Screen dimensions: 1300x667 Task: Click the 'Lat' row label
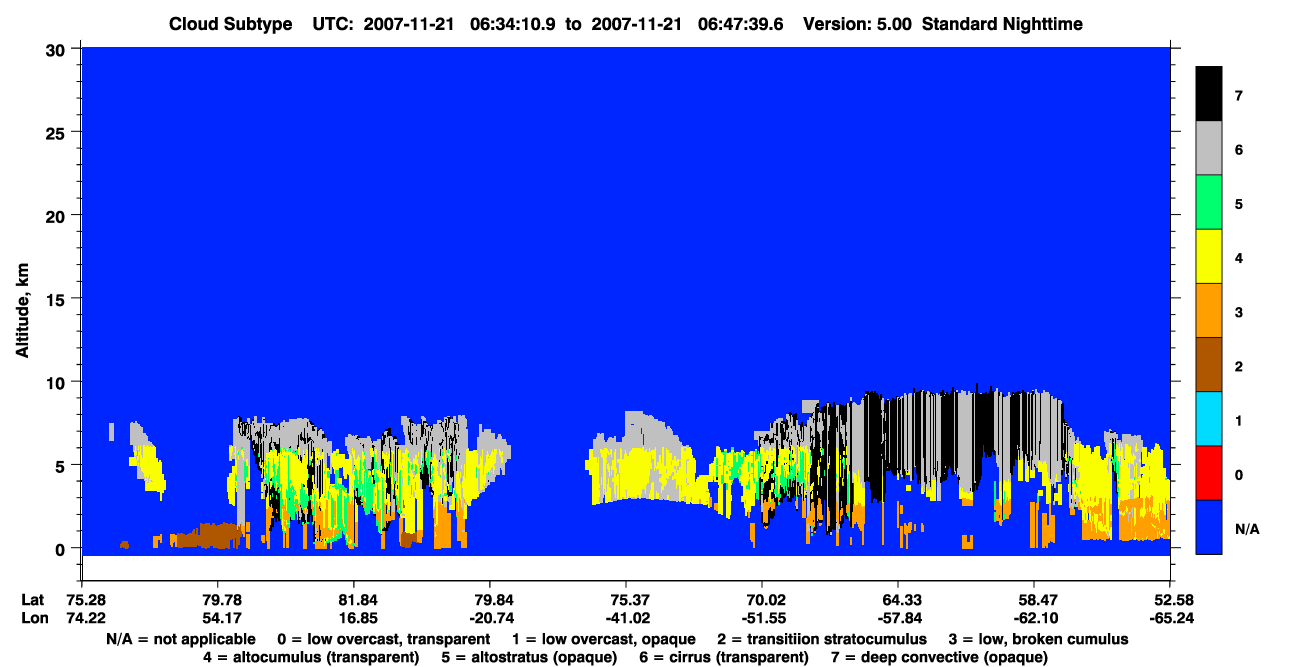tap(32, 600)
